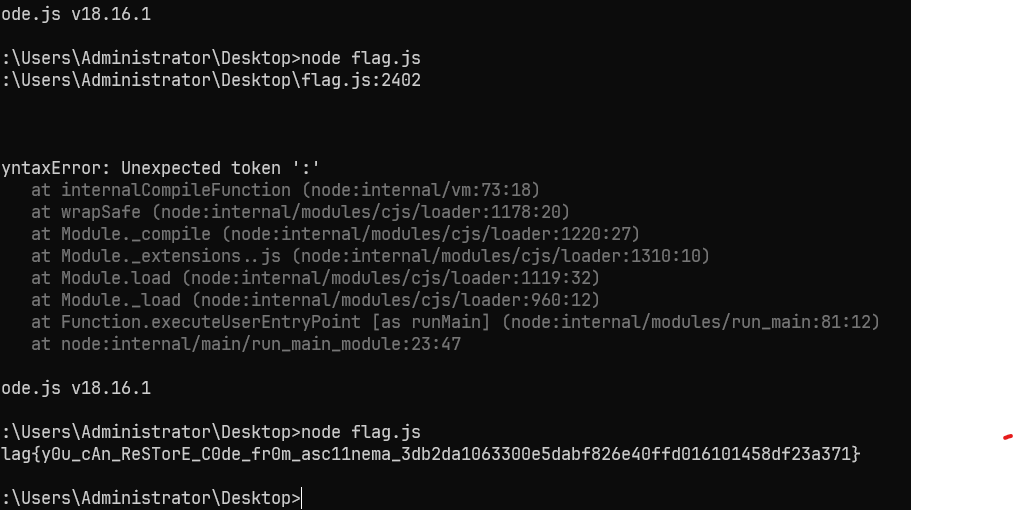
Task: Click the Module._compile stack trace line
Action: coord(335,234)
